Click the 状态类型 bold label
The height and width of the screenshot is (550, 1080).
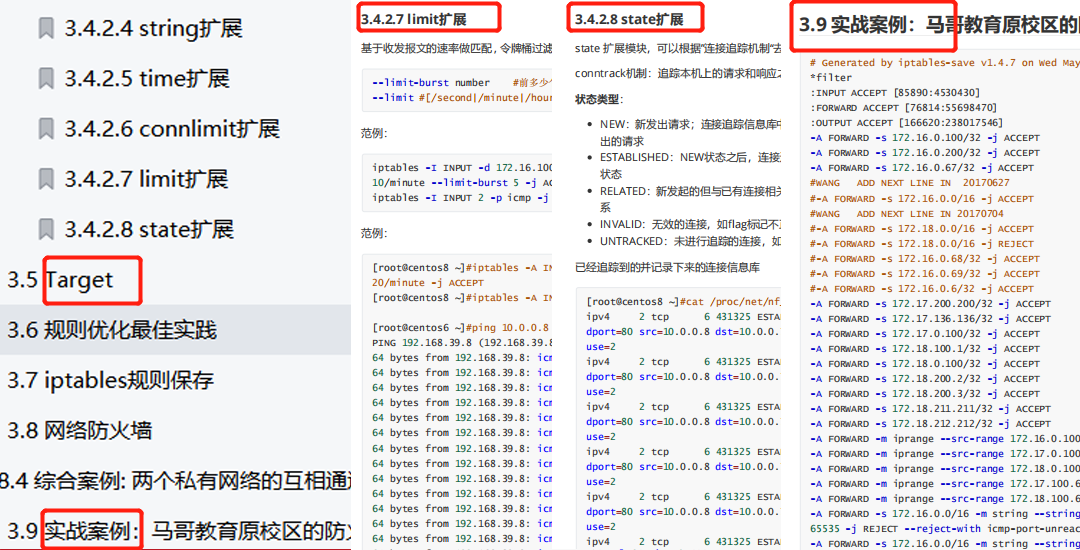click(599, 100)
